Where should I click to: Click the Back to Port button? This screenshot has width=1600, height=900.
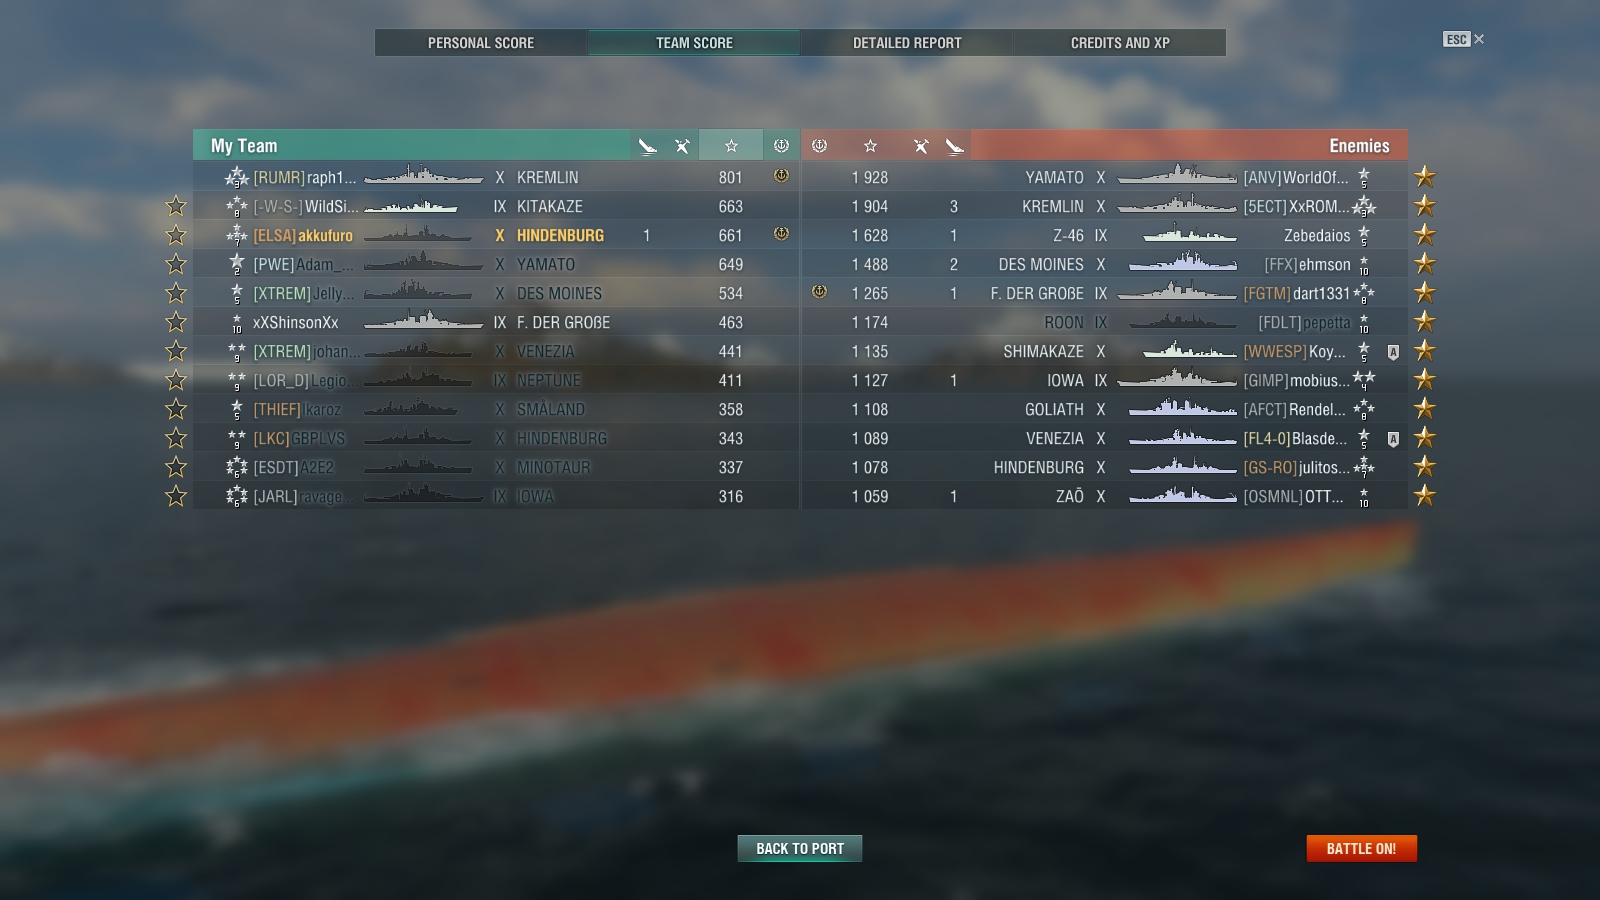(800, 848)
